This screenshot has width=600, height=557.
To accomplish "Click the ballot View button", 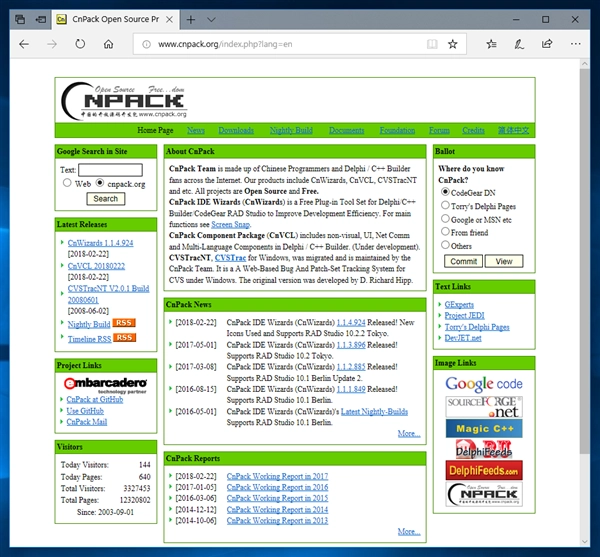I will pyautogui.click(x=504, y=261).
